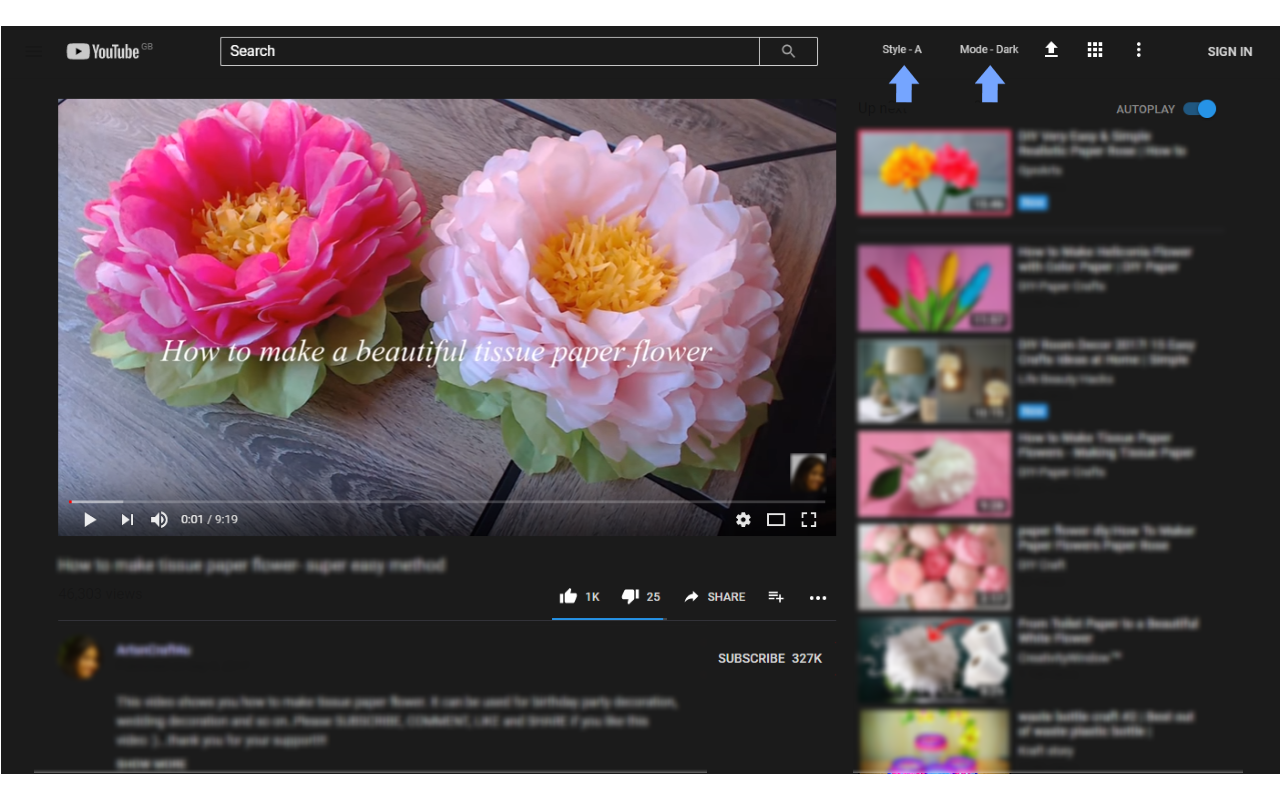Open the YouTube apps grid
The height and width of the screenshot is (800, 1280).
(x=1095, y=48)
